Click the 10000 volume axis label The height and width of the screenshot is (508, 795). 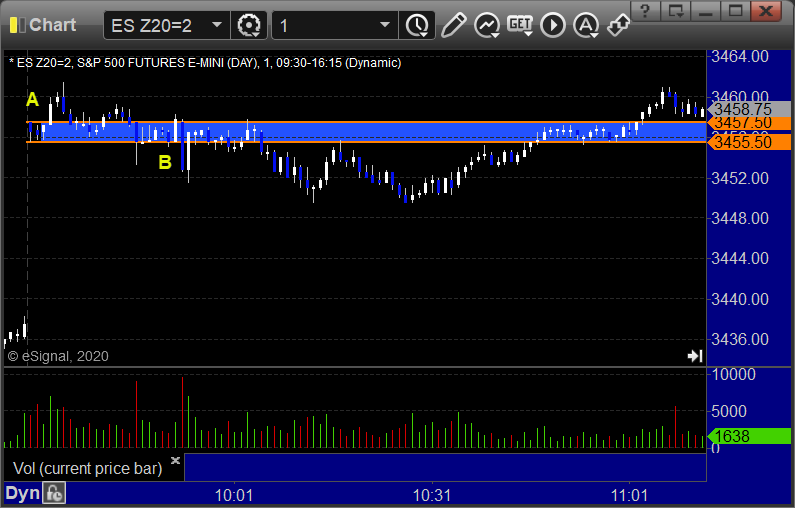(x=734, y=375)
